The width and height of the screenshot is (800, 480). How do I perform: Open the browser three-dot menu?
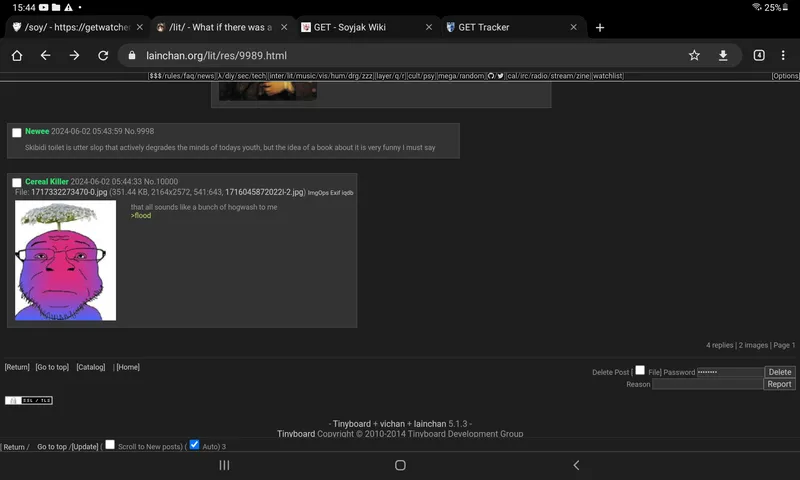coord(785,56)
